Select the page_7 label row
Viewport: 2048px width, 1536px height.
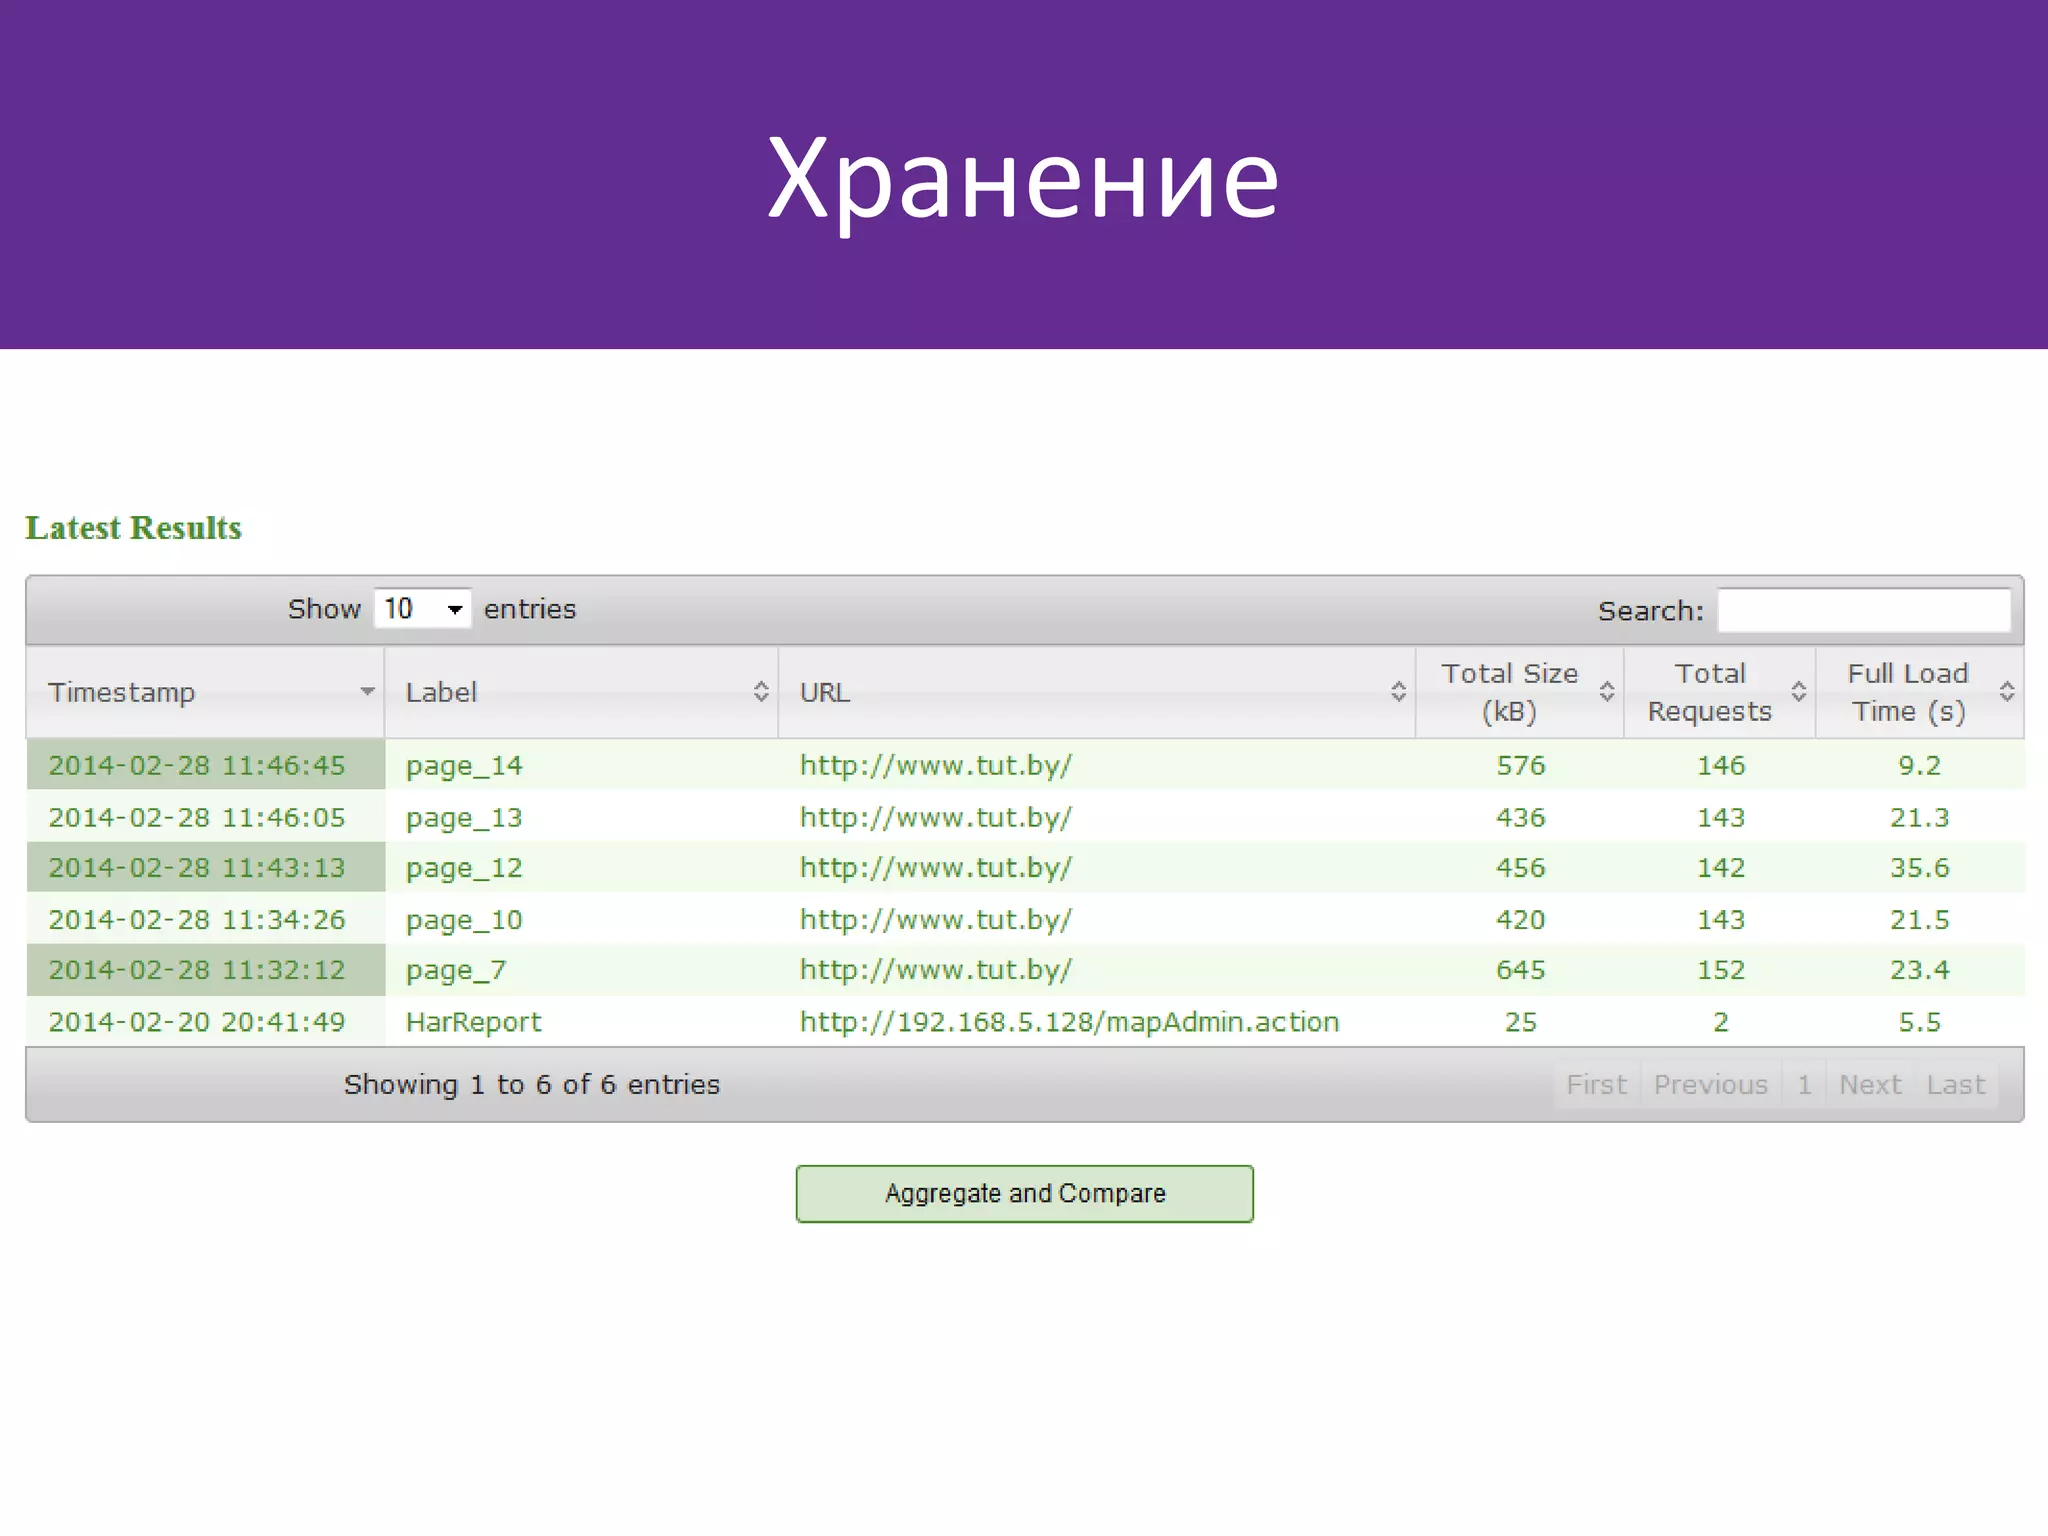456,970
